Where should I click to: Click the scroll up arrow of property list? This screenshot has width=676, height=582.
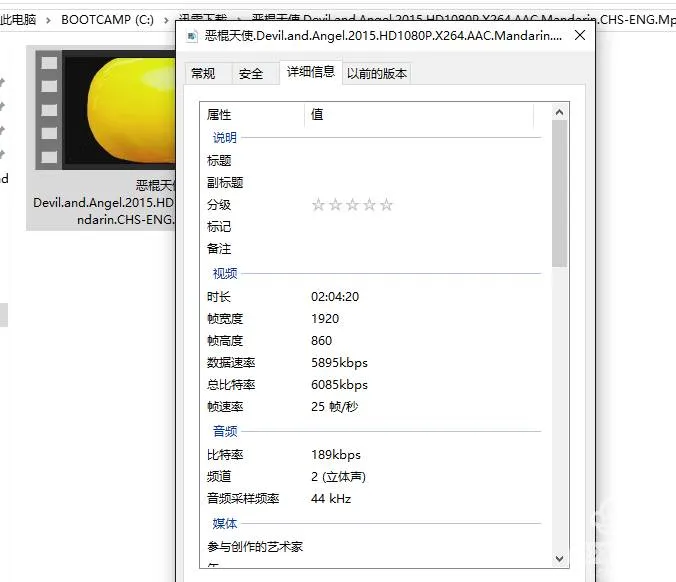[560, 113]
